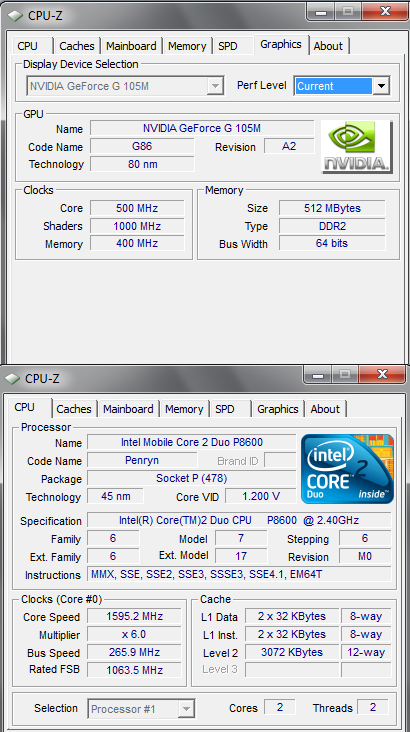Click the Level 2 cache value 3072 KBytes
Viewport: 410px width, 732px height.
coord(292,652)
